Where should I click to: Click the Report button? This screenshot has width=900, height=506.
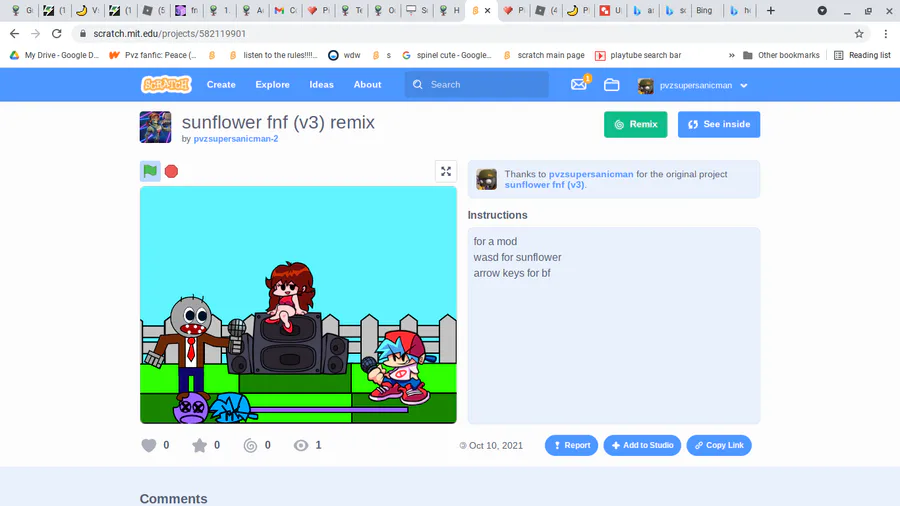[571, 445]
